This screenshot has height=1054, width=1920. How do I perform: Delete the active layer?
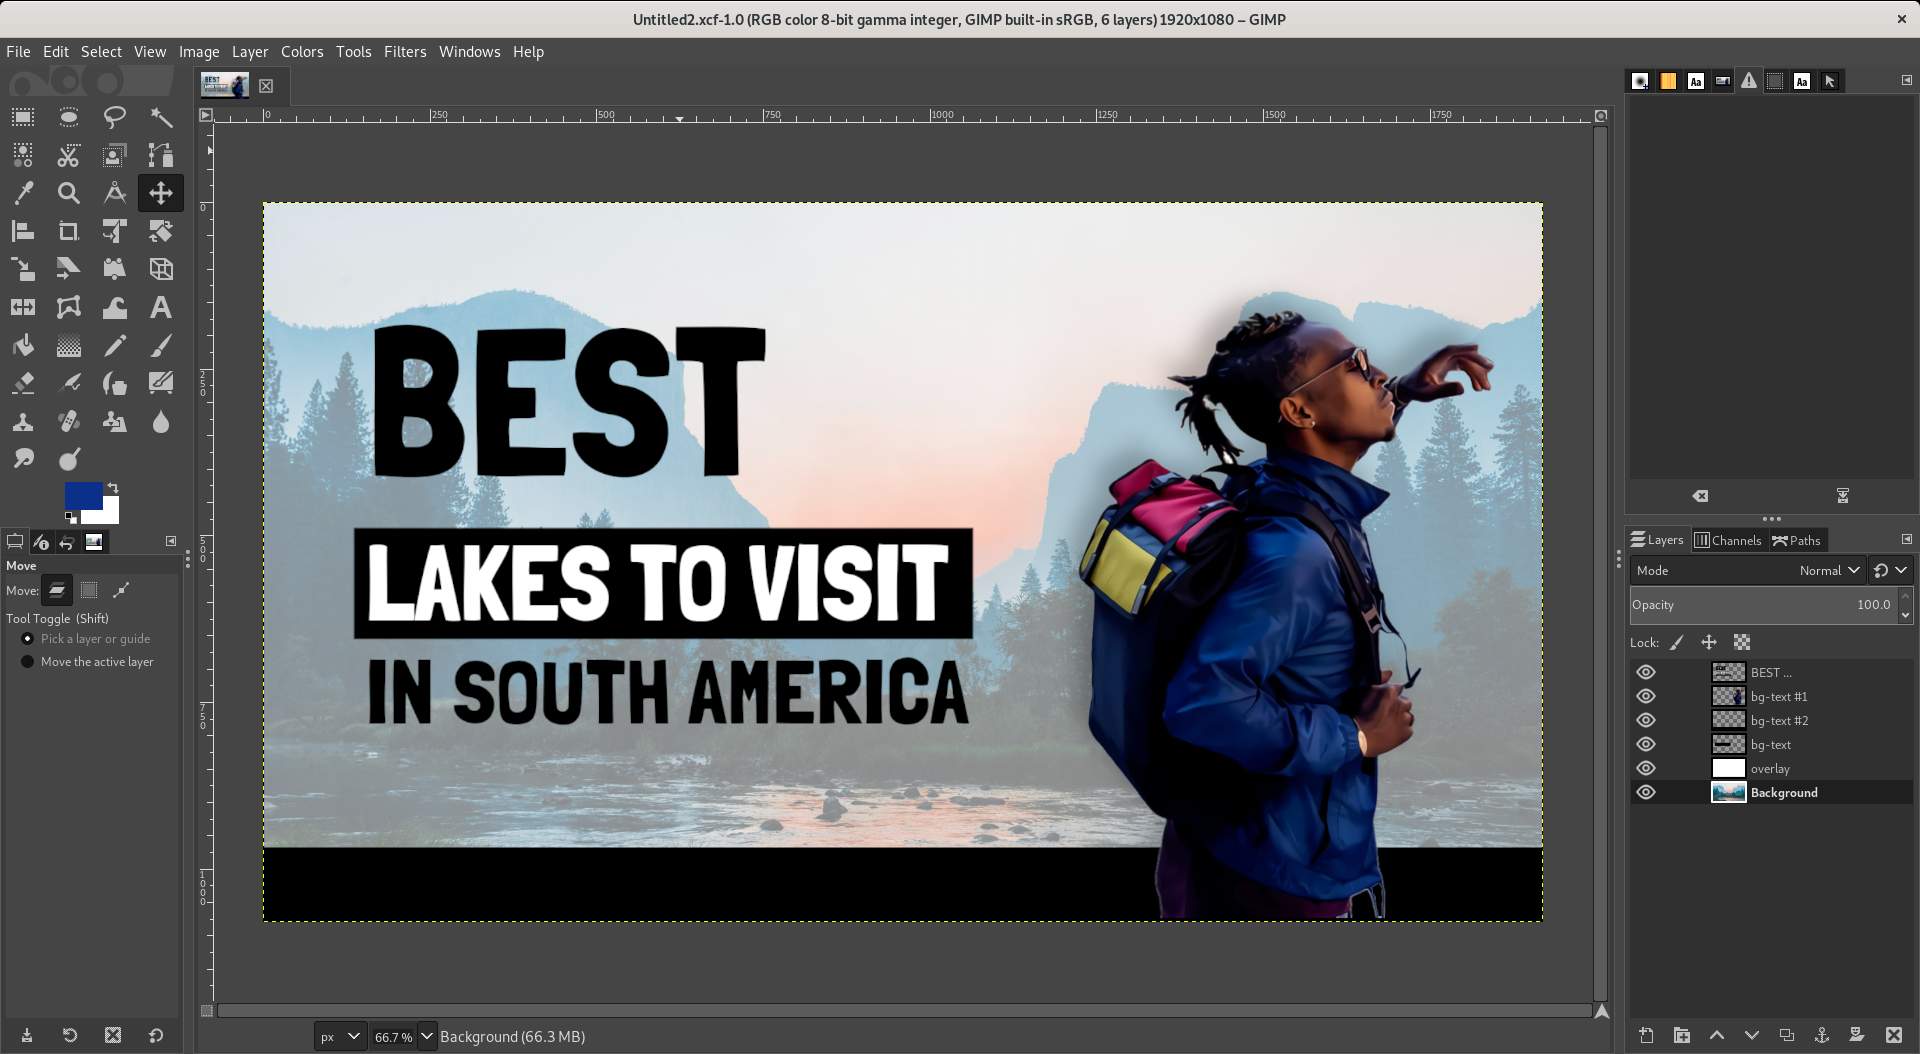(1893, 1036)
